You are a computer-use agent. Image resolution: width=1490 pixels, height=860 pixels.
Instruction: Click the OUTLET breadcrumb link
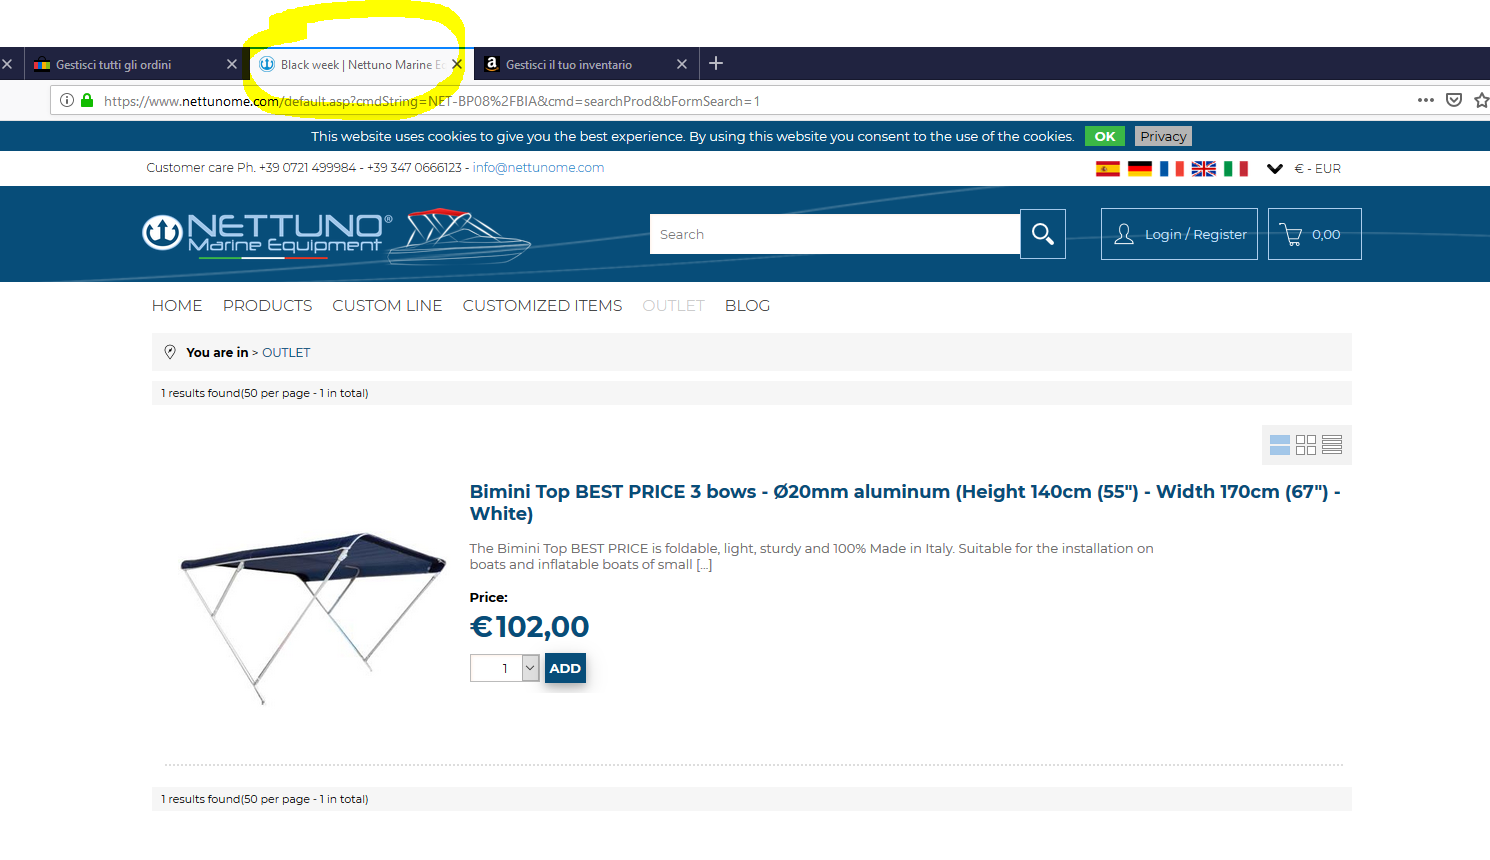[x=286, y=353]
